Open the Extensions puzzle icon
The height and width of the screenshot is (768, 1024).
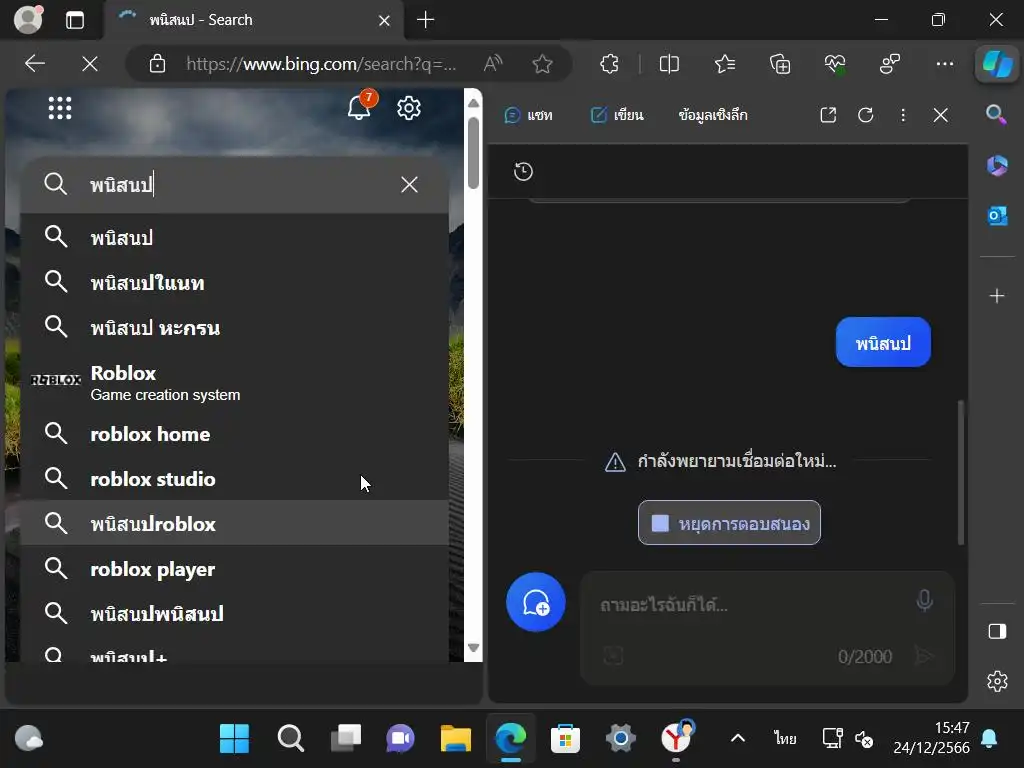coord(609,64)
